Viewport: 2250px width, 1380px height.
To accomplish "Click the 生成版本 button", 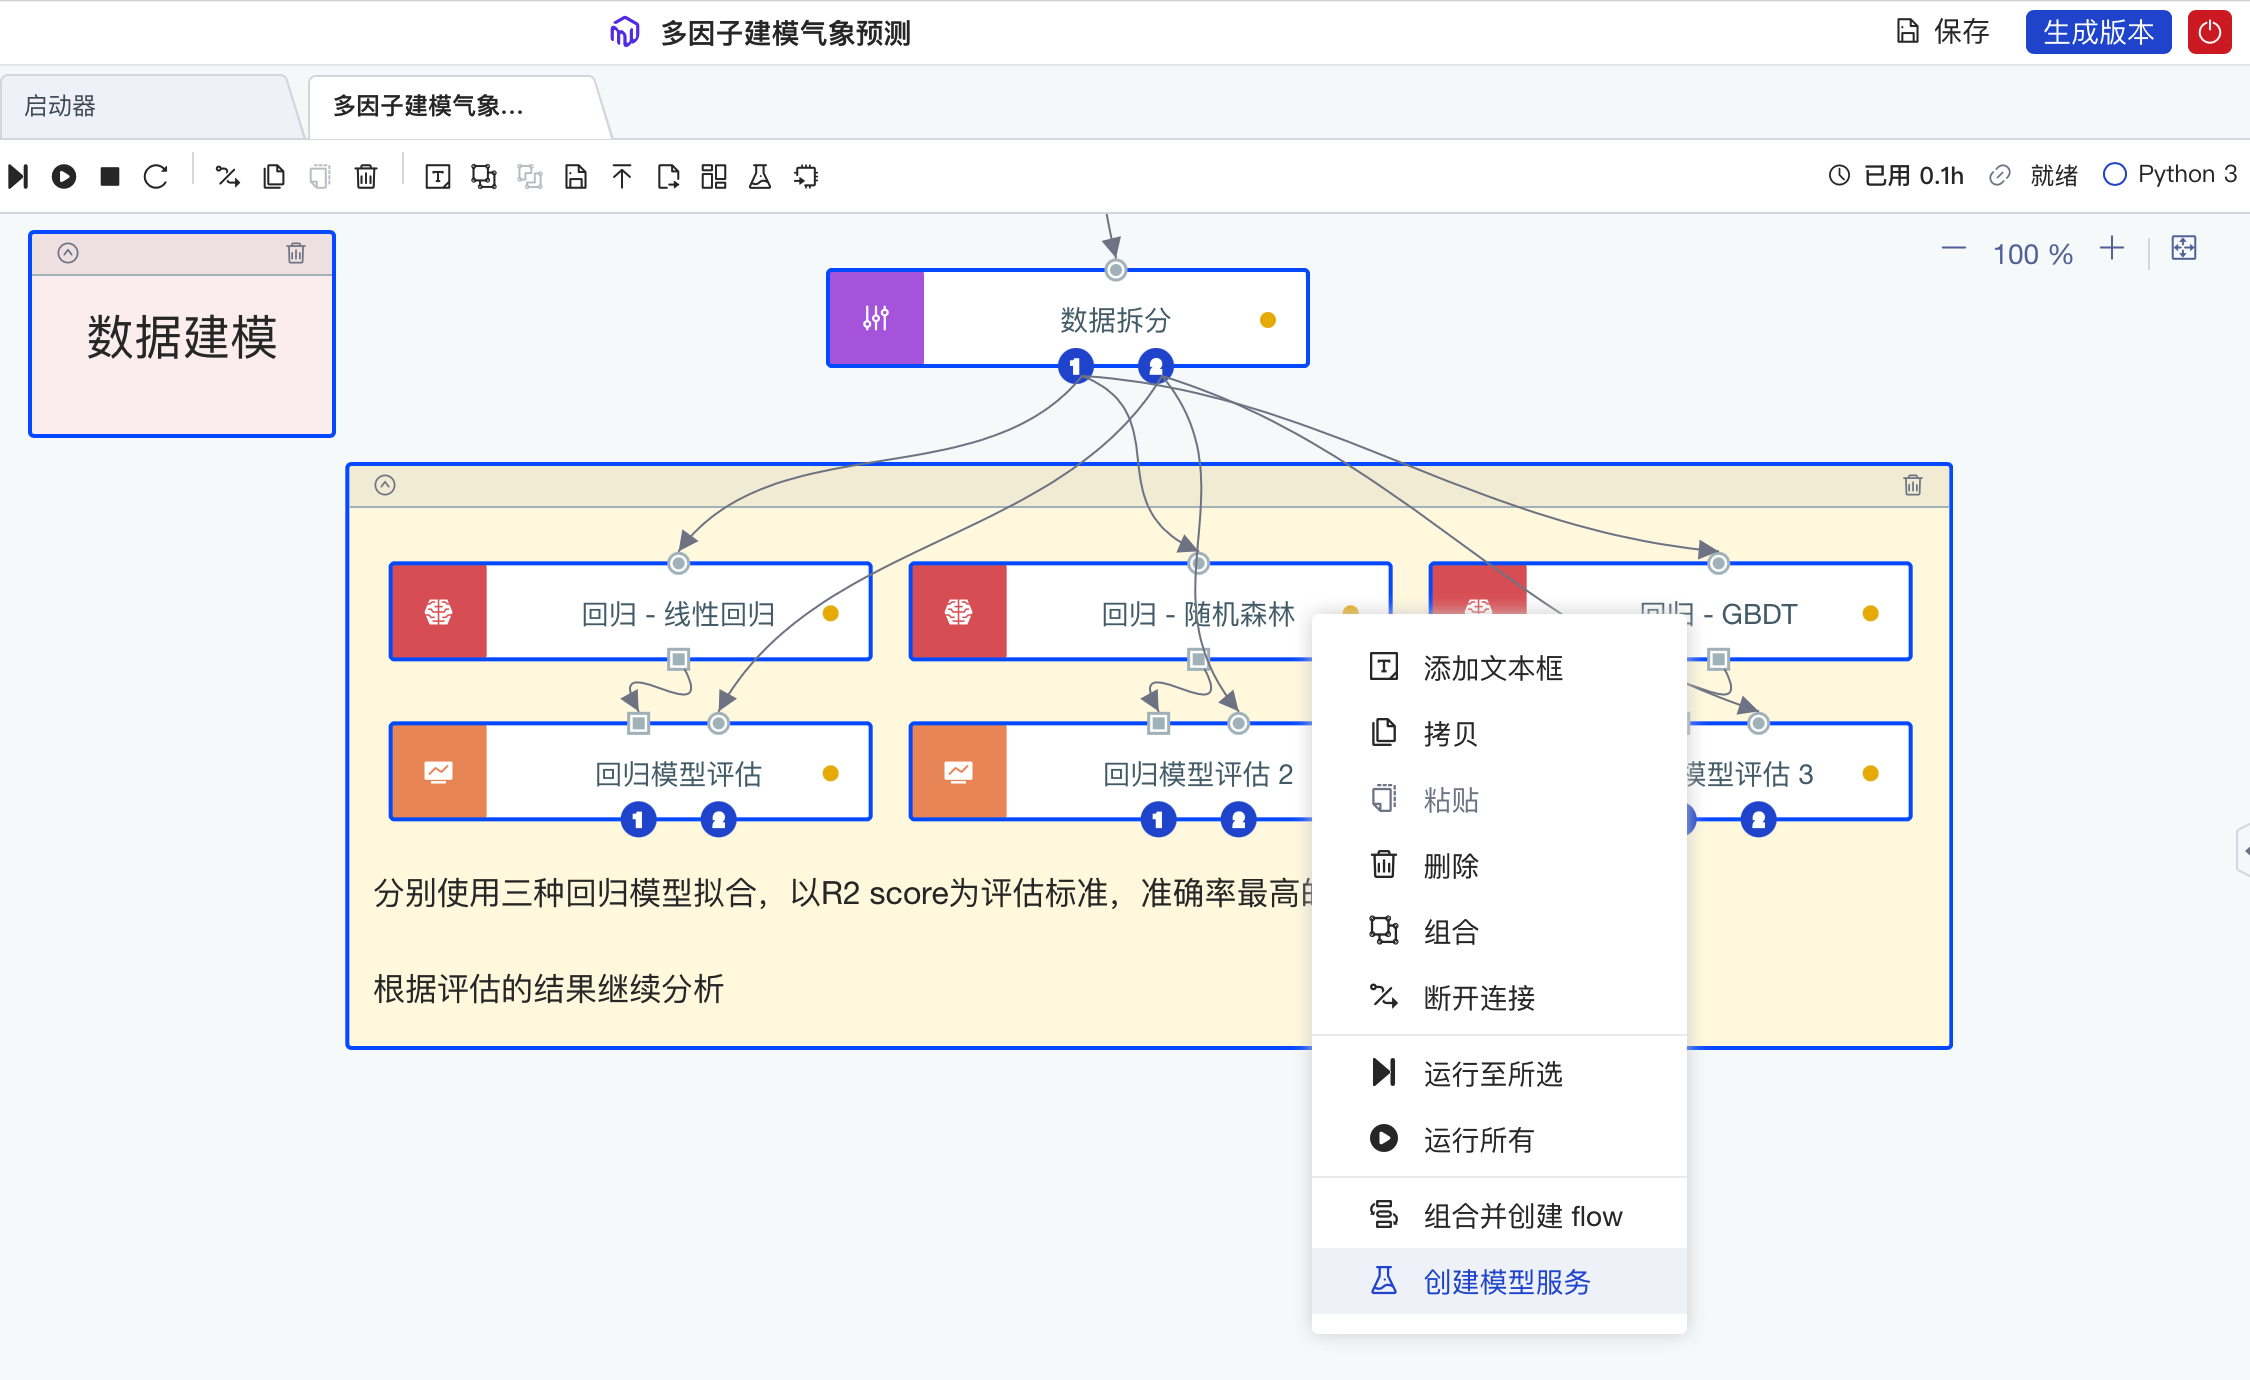I will [2098, 32].
